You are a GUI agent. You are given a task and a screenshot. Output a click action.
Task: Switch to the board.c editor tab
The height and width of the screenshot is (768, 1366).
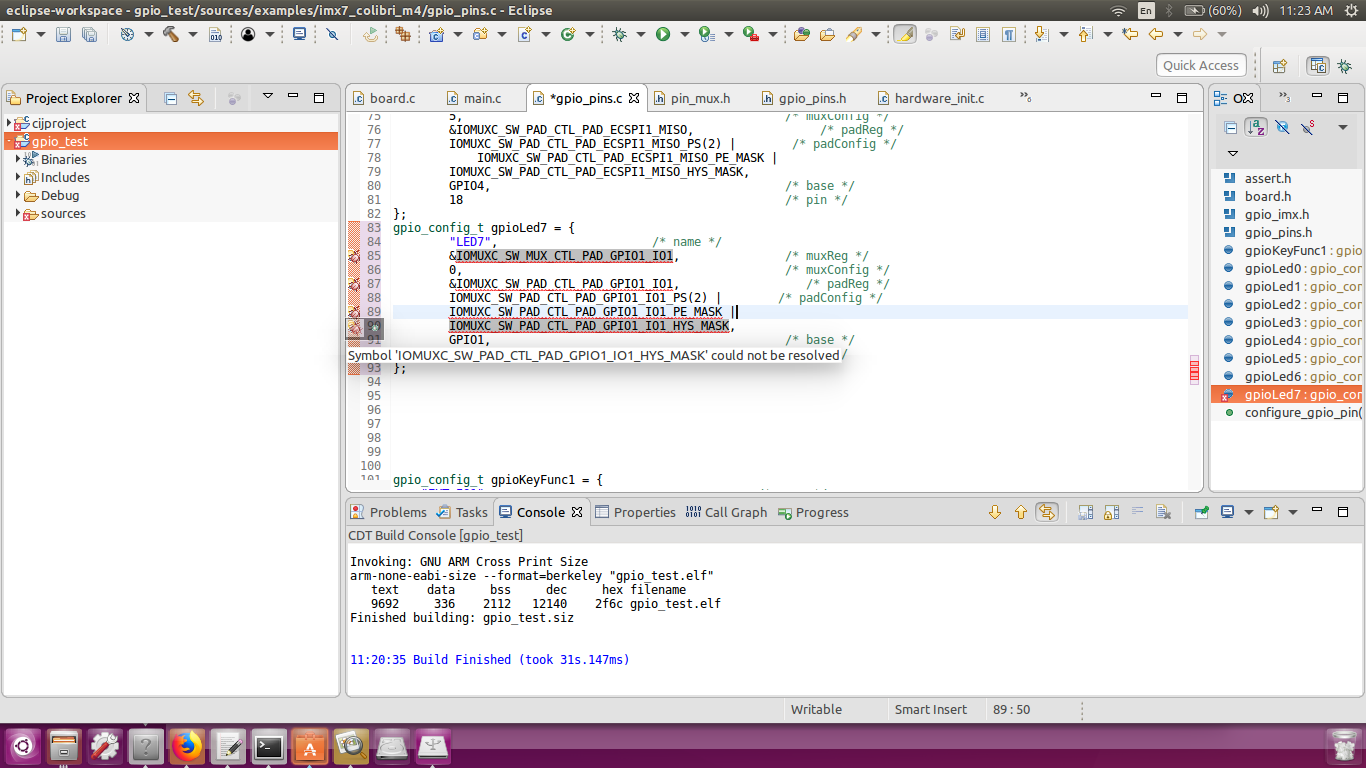[x=384, y=98]
